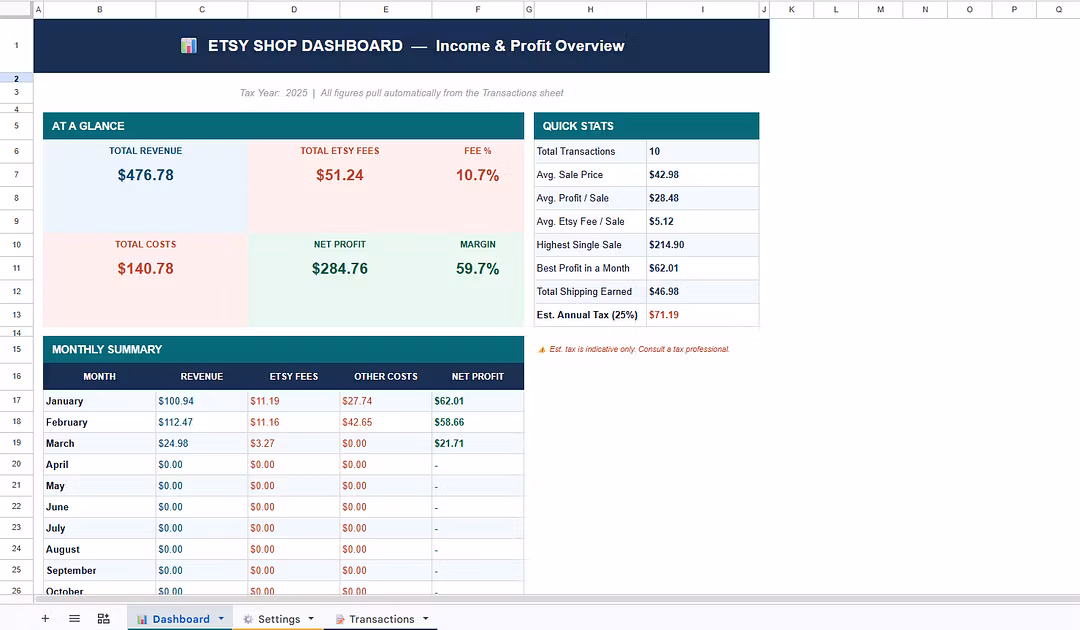
Task: Open the convert to table icon beside sheets list
Action: tap(103, 618)
